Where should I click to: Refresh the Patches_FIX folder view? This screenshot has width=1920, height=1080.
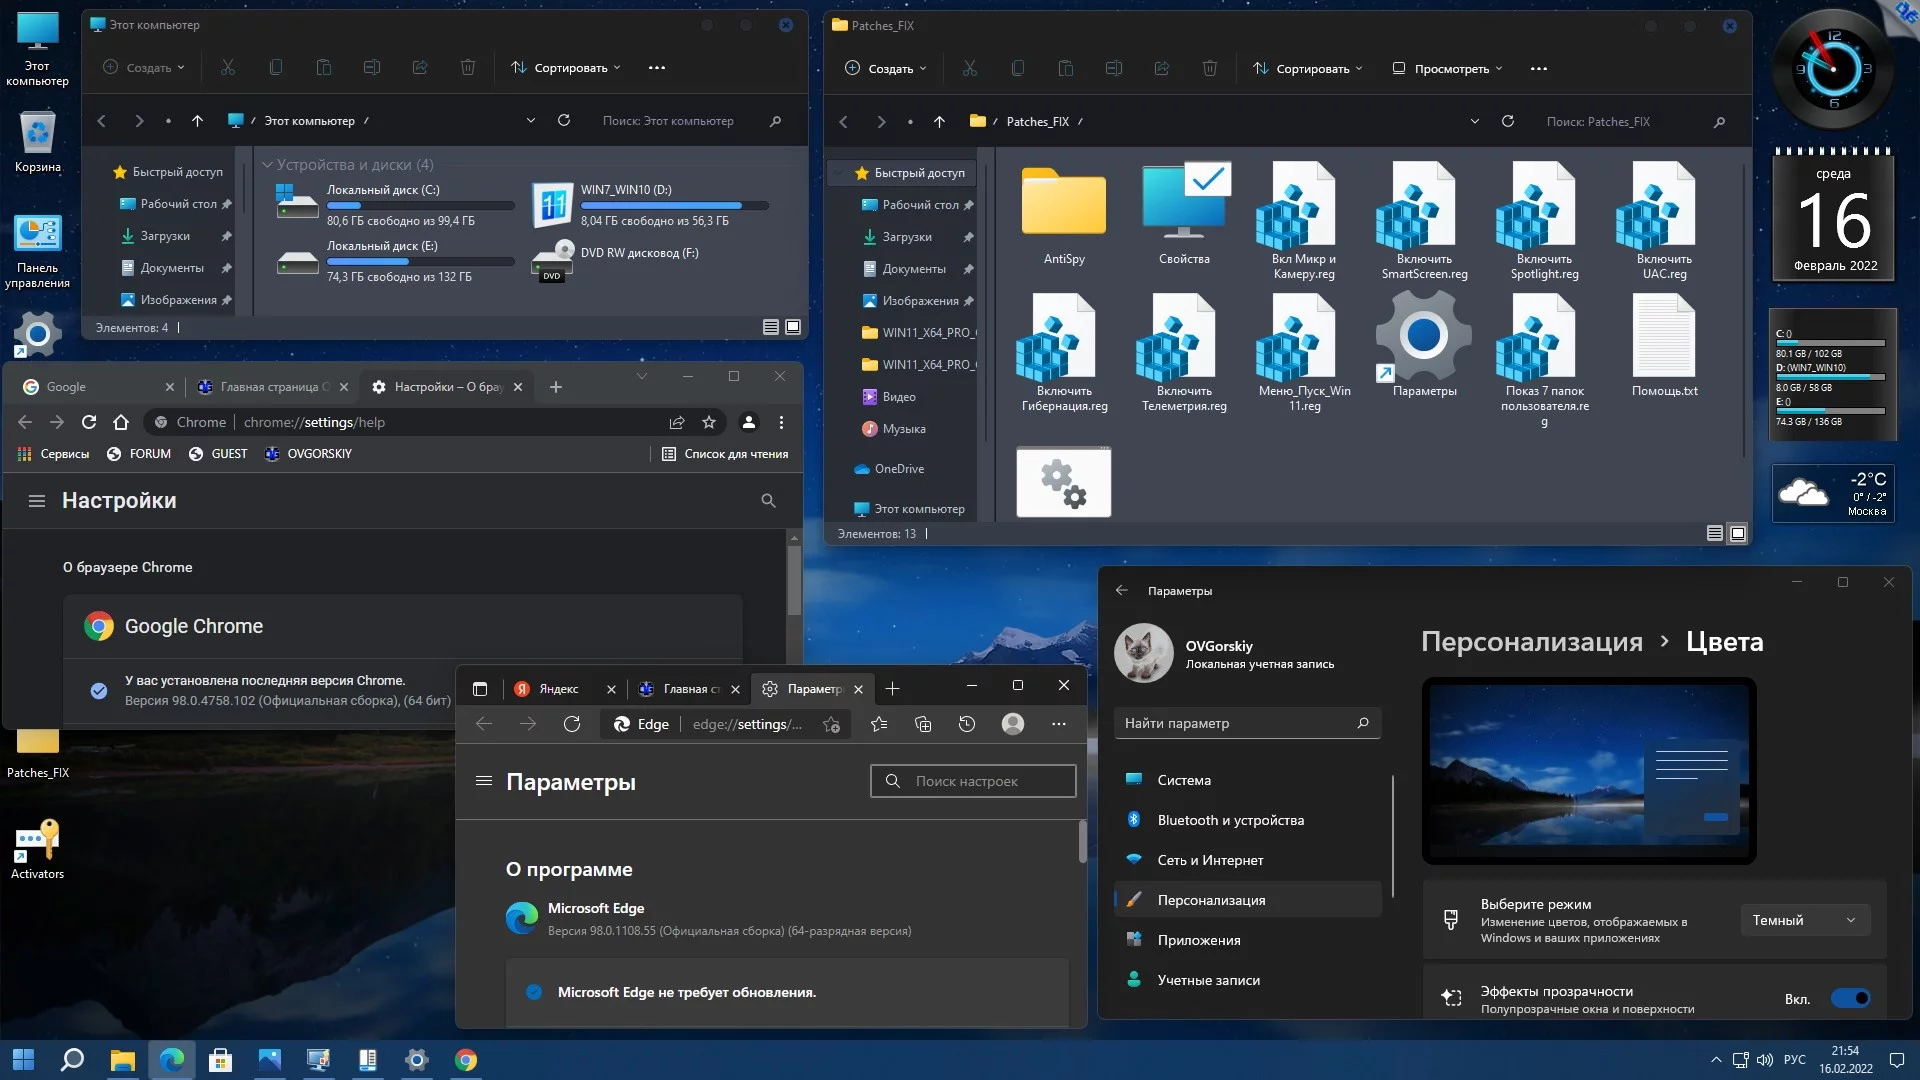pos(1508,121)
